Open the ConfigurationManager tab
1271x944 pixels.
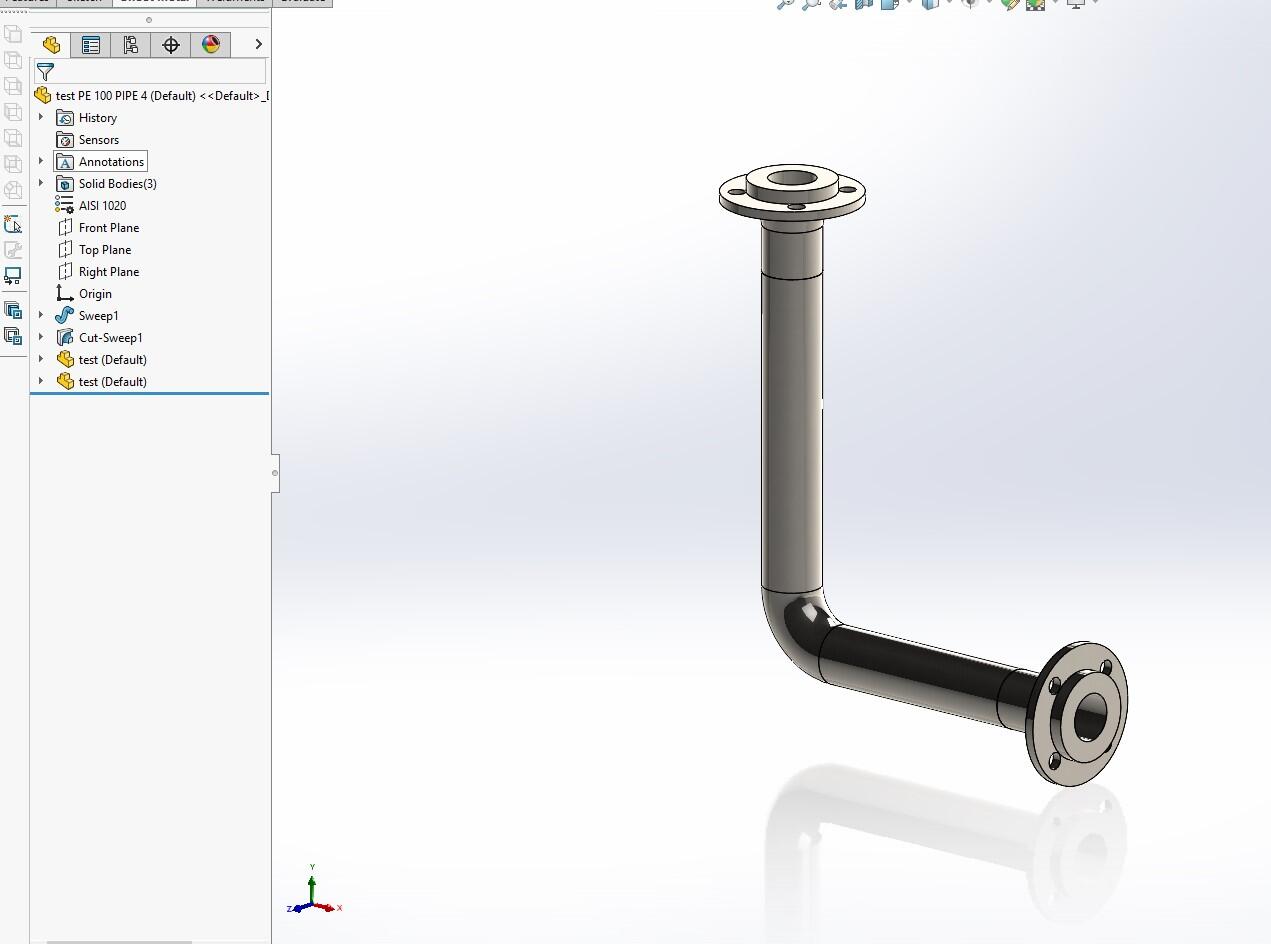[131, 45]
